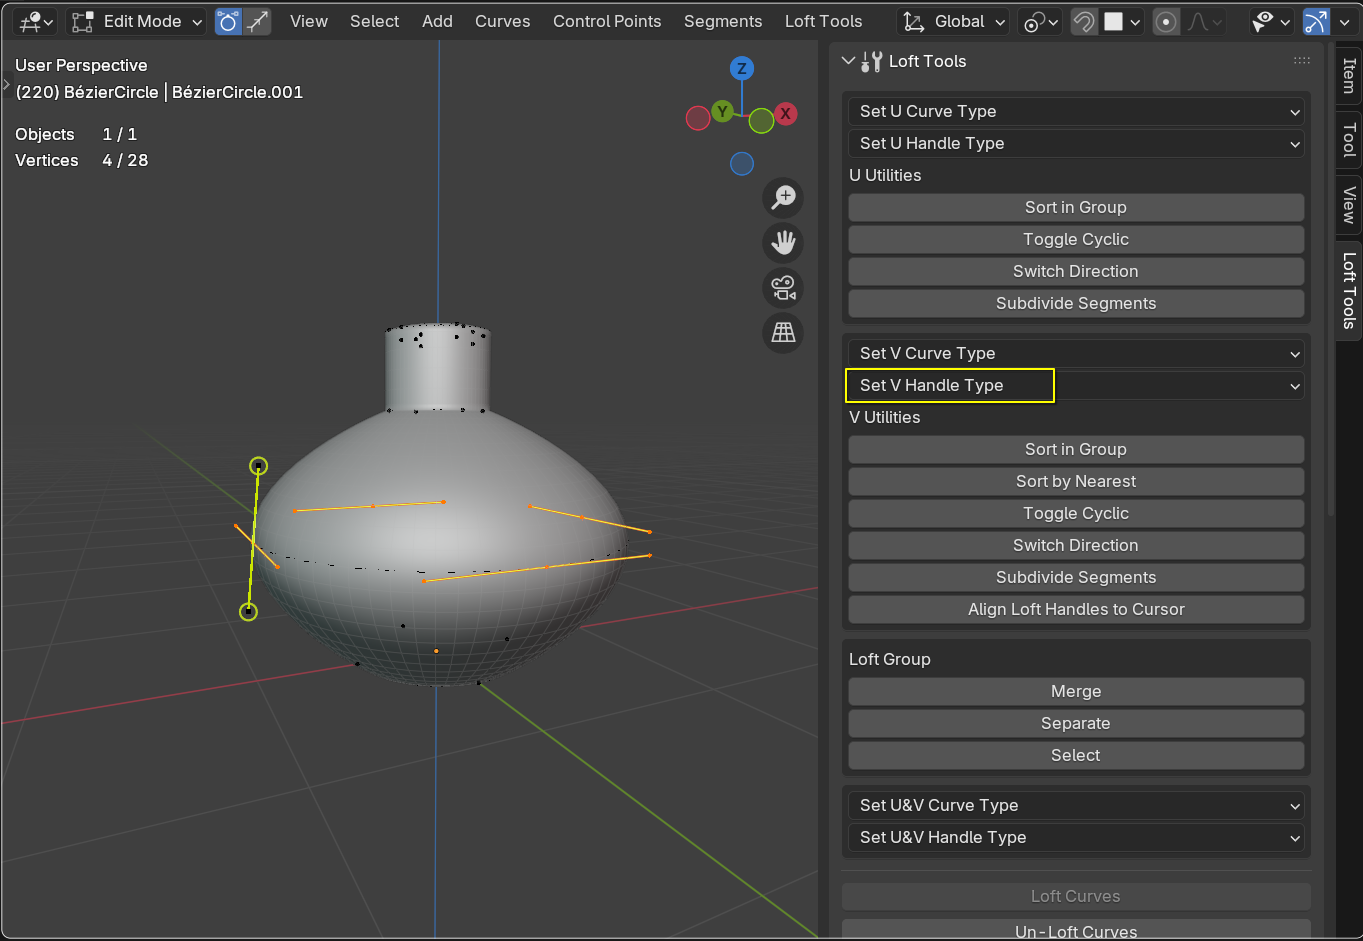This screenshot has width=1363, height=941.
Task: Open Set U Handle Type dropdown
Action: [1076, 143]
